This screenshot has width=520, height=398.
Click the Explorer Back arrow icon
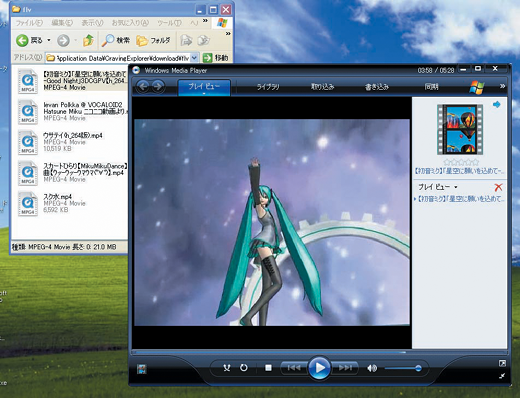pos(22,41)
